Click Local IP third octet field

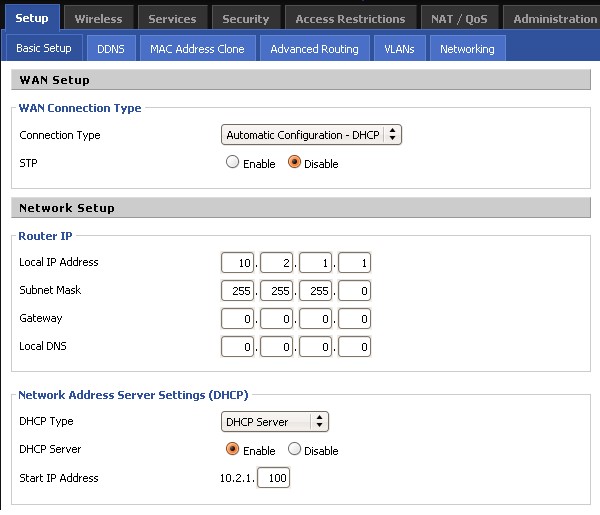(x=315, y=262)
